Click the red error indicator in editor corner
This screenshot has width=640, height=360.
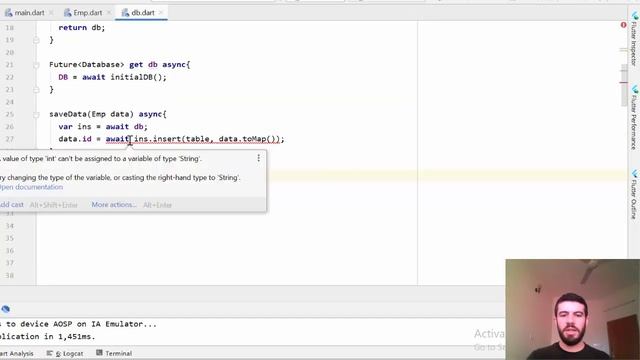coord(623,25)
